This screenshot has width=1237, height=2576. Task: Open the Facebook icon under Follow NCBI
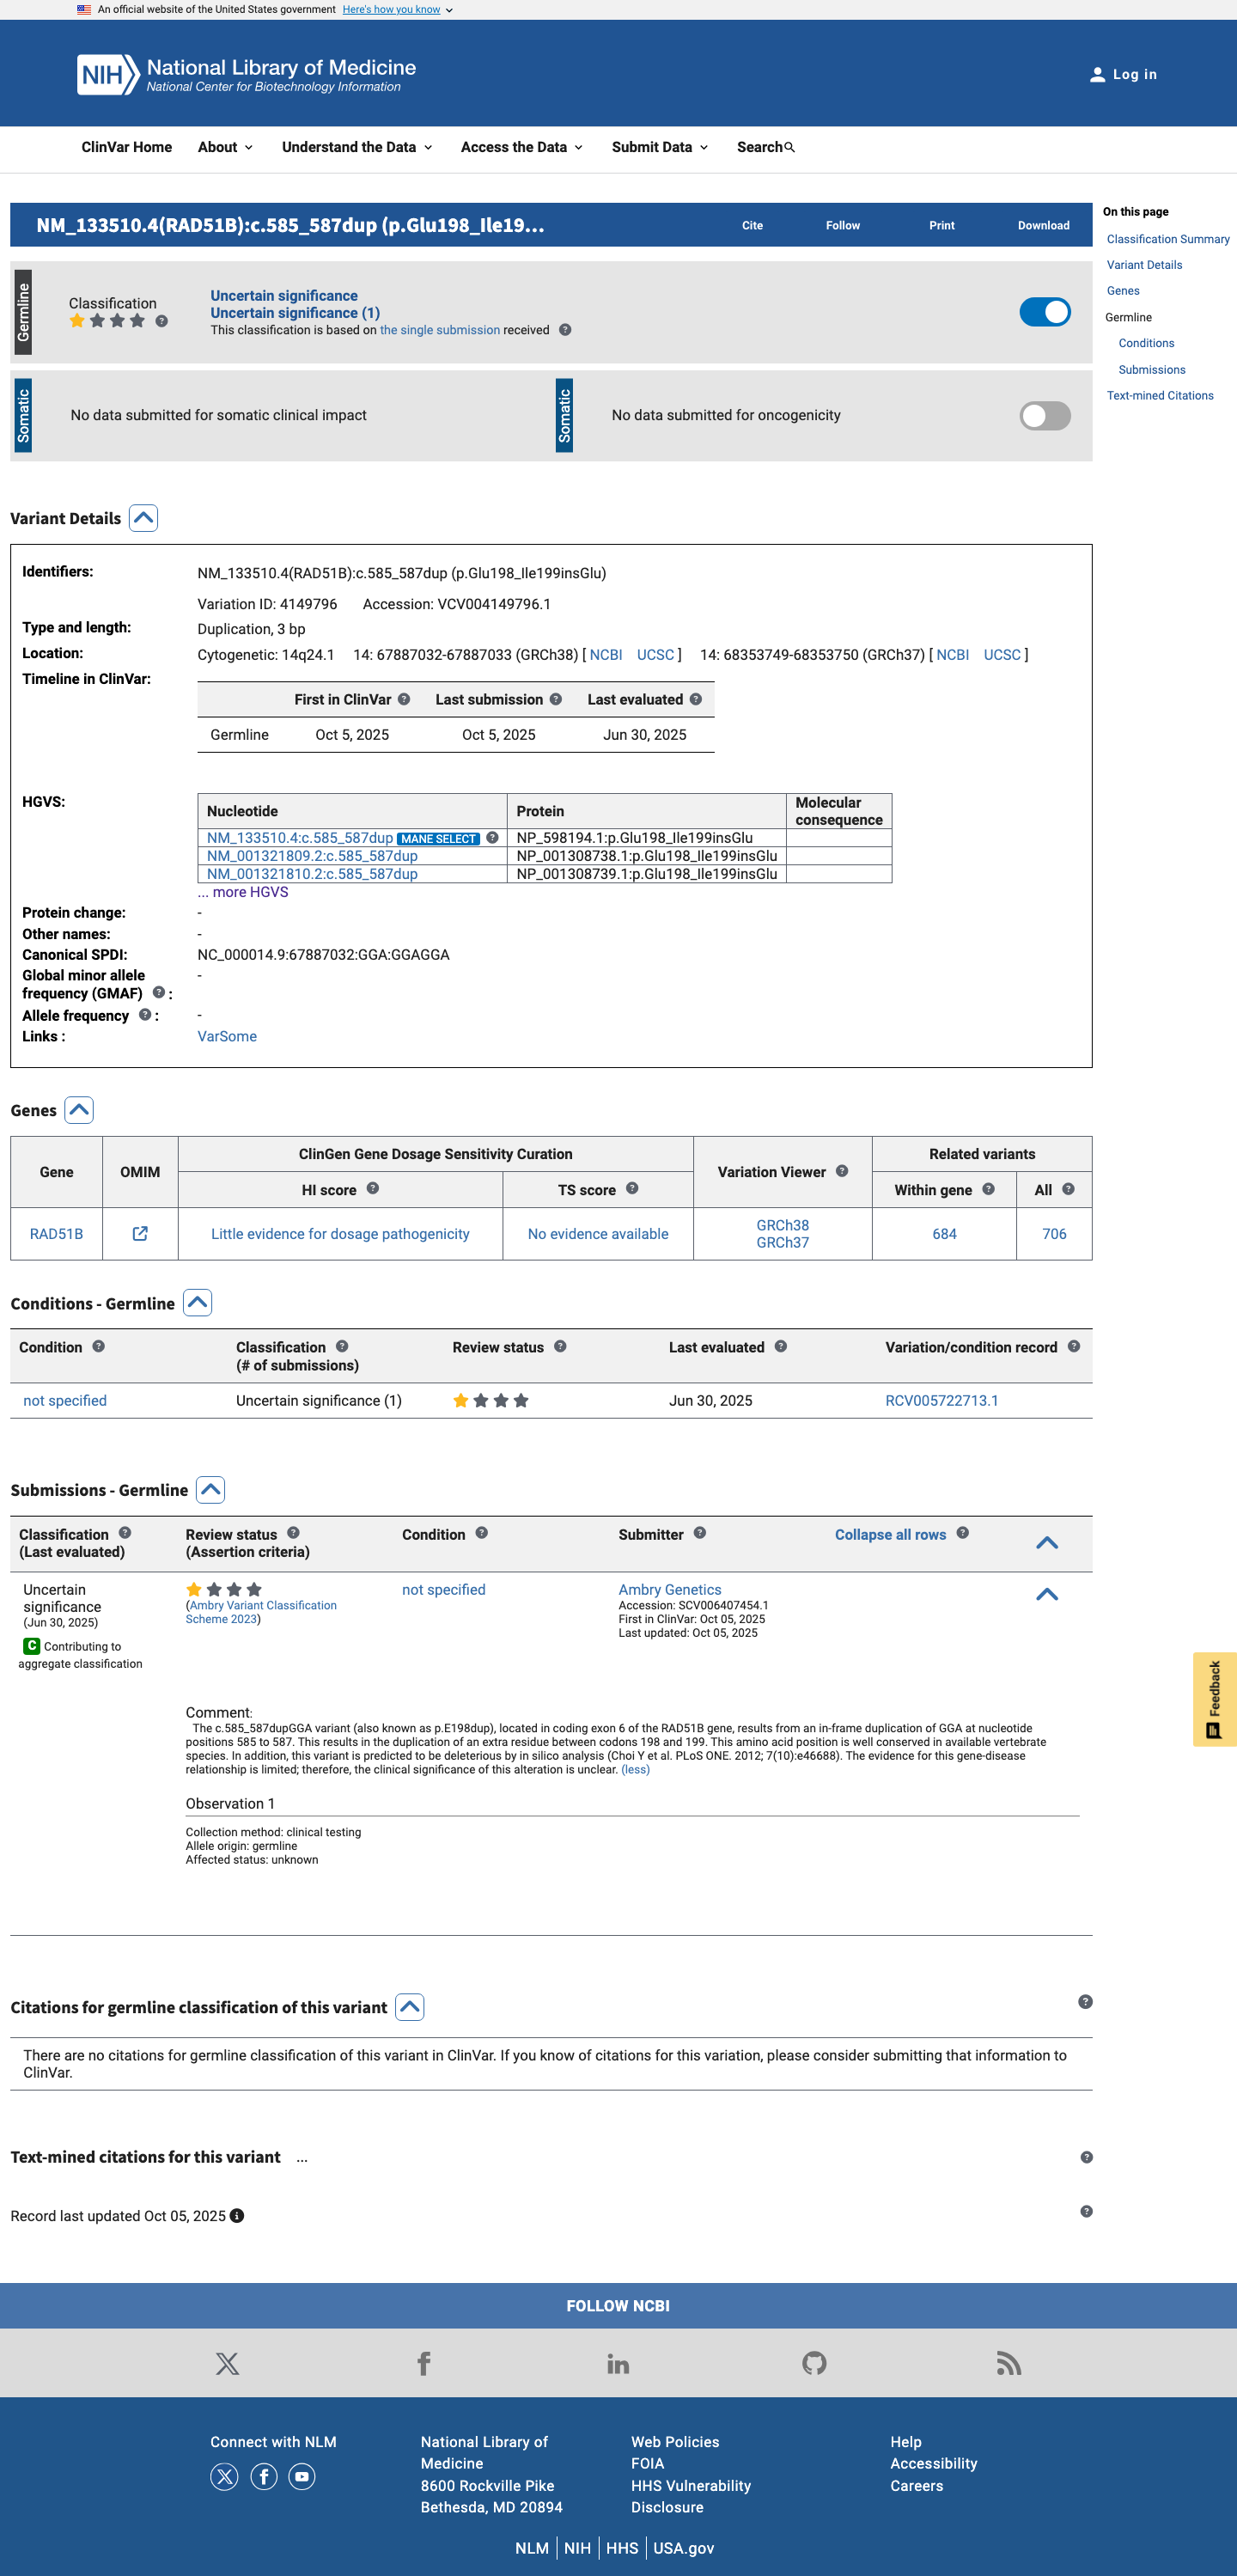[x=424, y=2363]
